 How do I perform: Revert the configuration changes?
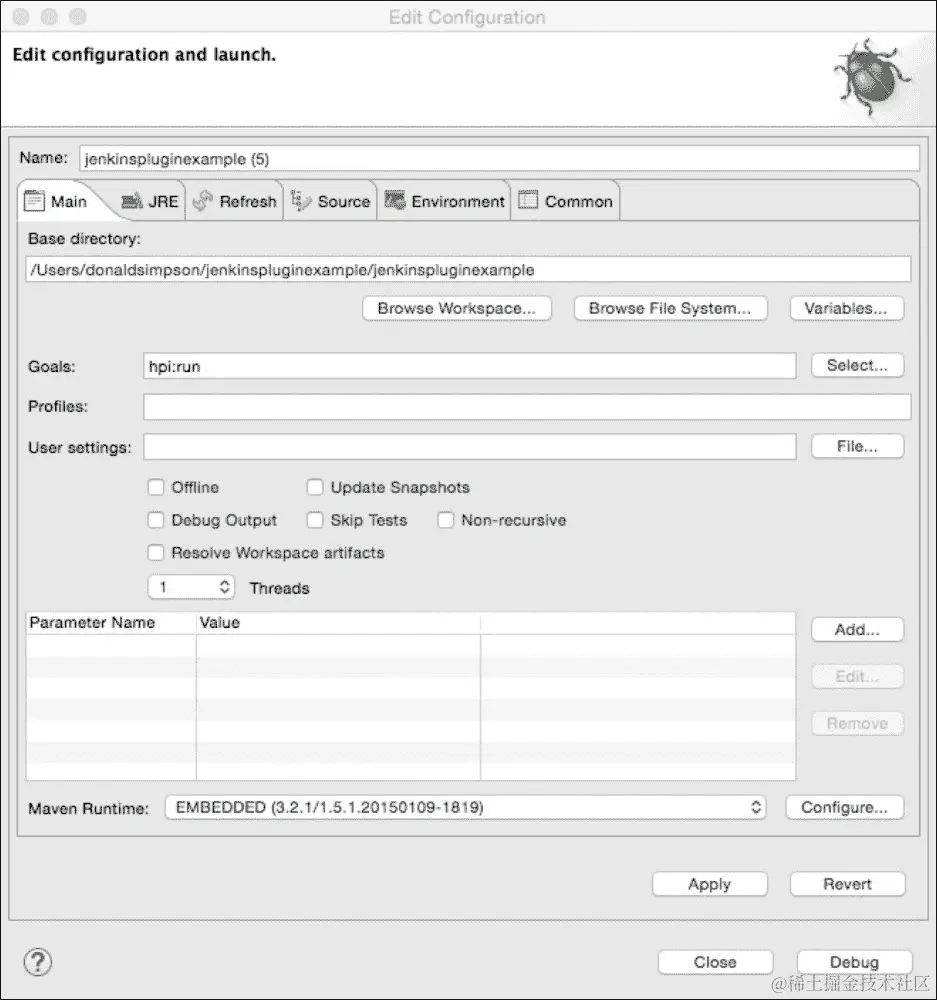848,884
